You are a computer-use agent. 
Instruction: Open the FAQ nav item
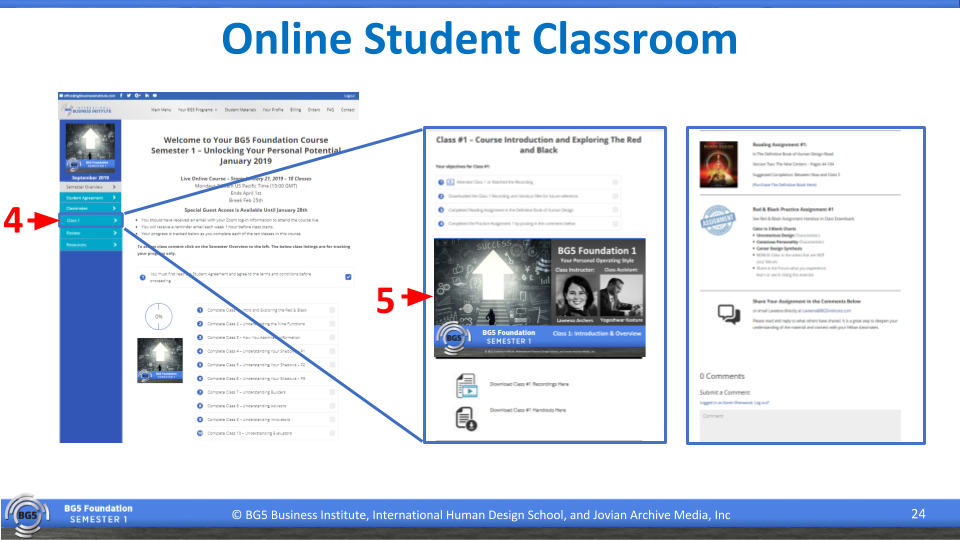(331, 110)
